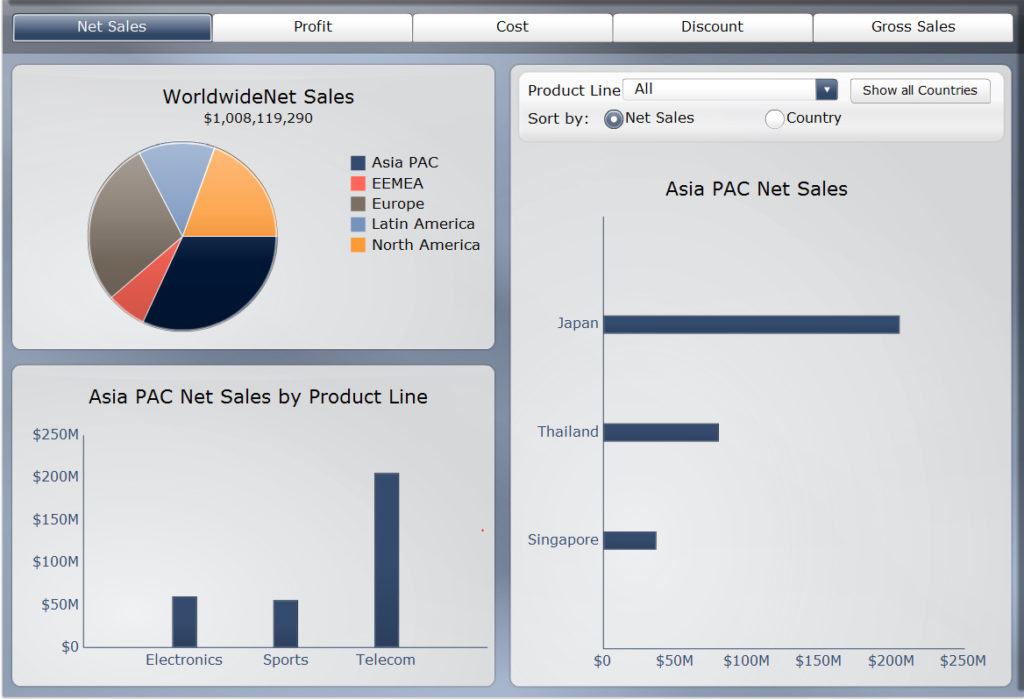The height and width of the screenshot is (699, 1024).
Task: Click the Thailand horizontal bar
Action: click(660, 432)
